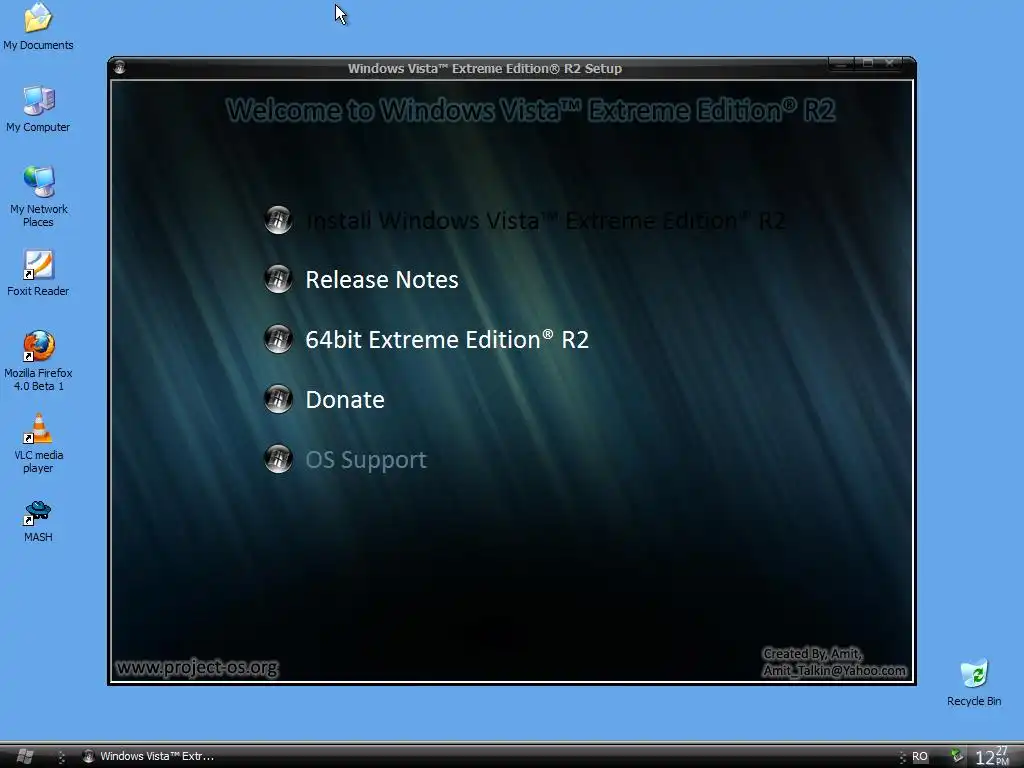Screen dimensions: 1024x768
Task: Select My Network Places icon
Action: pos(38,197)
